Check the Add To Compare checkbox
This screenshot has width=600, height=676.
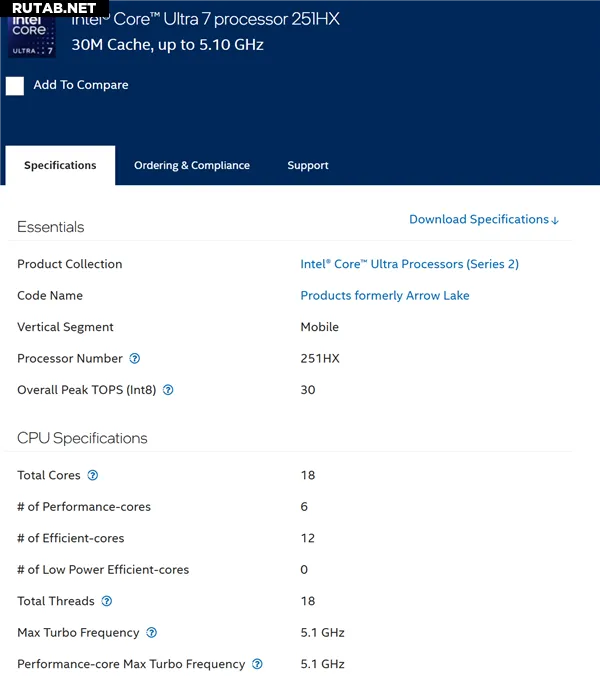tap(15, 86)
